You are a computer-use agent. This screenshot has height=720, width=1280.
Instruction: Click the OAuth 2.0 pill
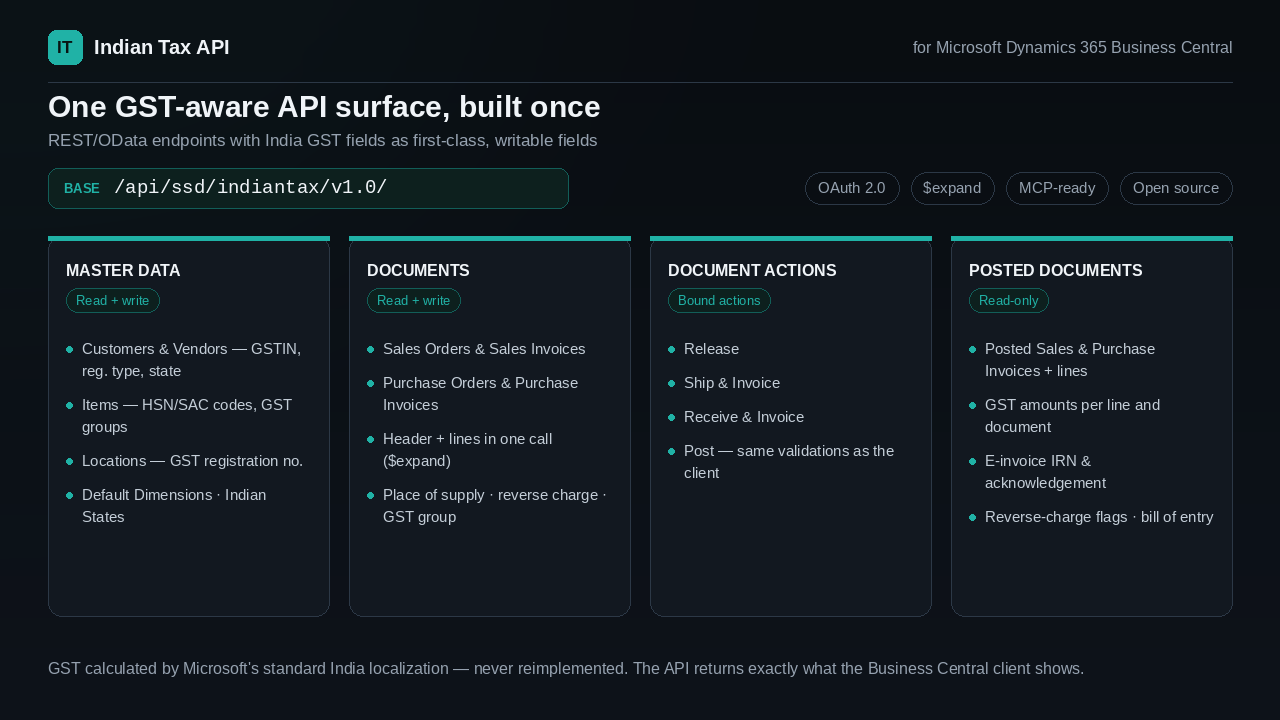852,188
